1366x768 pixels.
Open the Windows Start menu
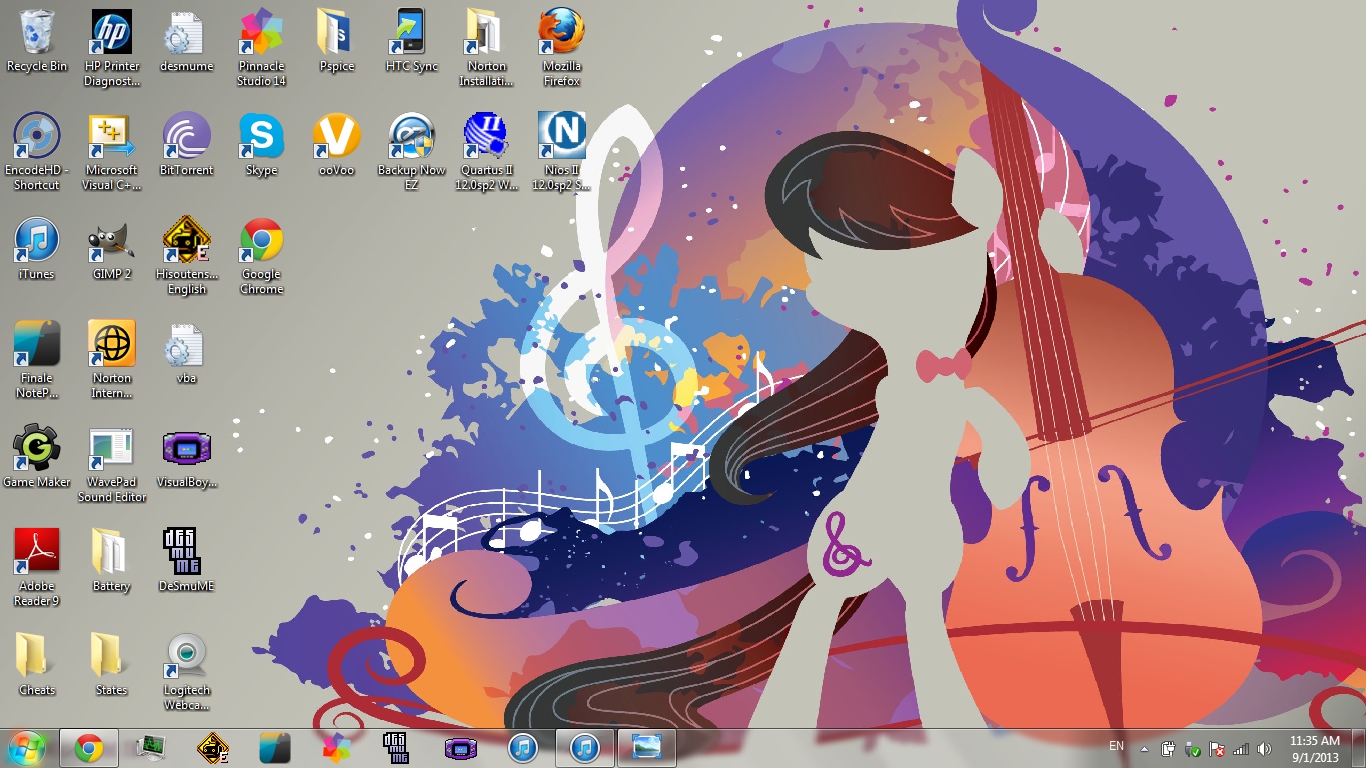click(26, 747)
